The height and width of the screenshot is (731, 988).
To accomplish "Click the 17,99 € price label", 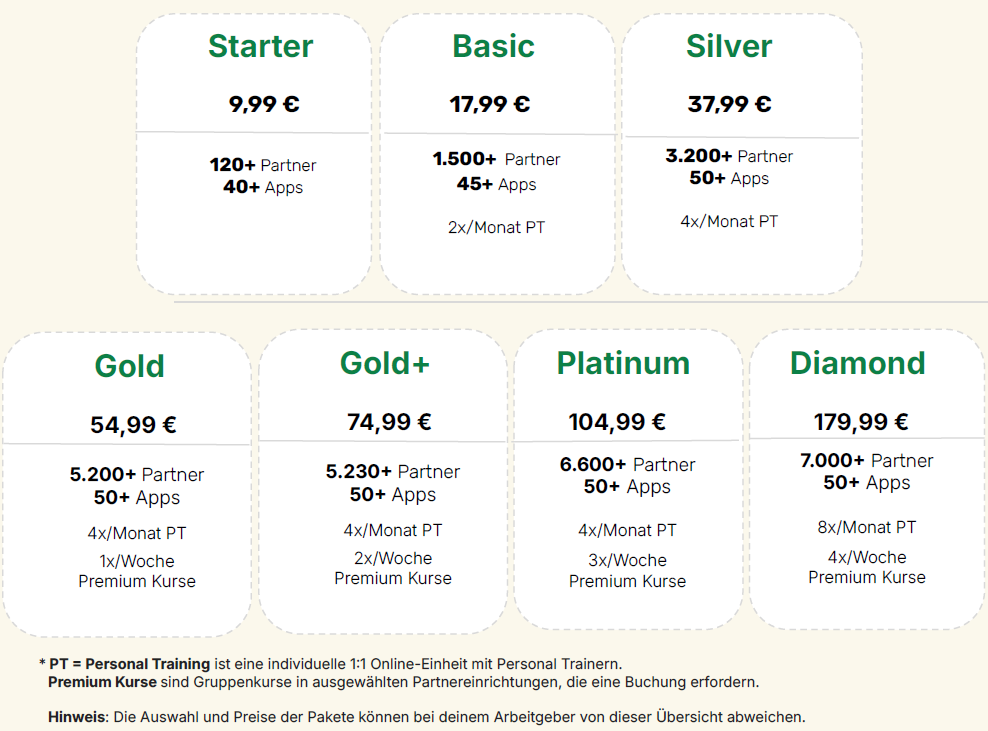I will click(x=489, y=104).
